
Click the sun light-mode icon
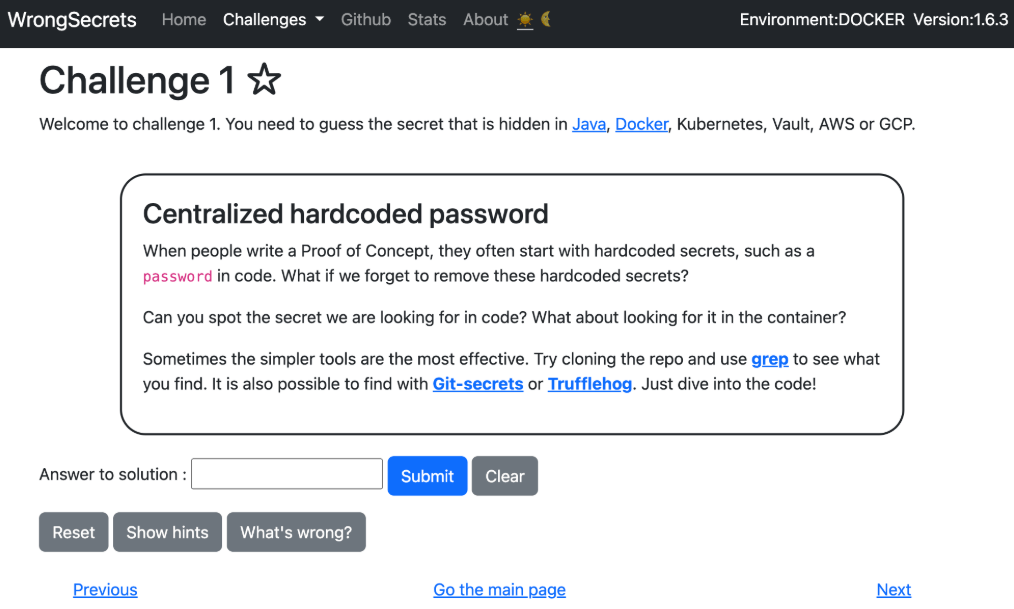525,20
